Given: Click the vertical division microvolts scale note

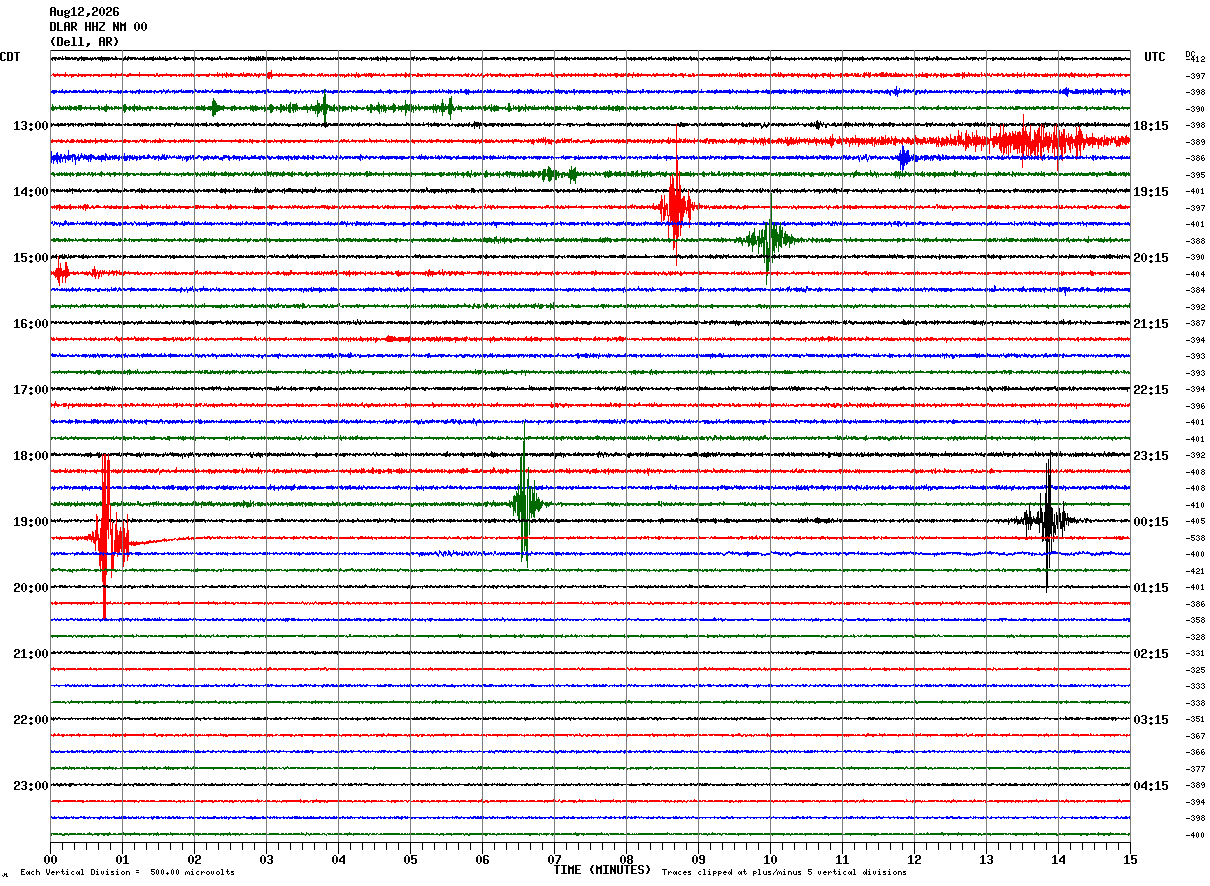Looking at the screenshot, I should point(127,872).
